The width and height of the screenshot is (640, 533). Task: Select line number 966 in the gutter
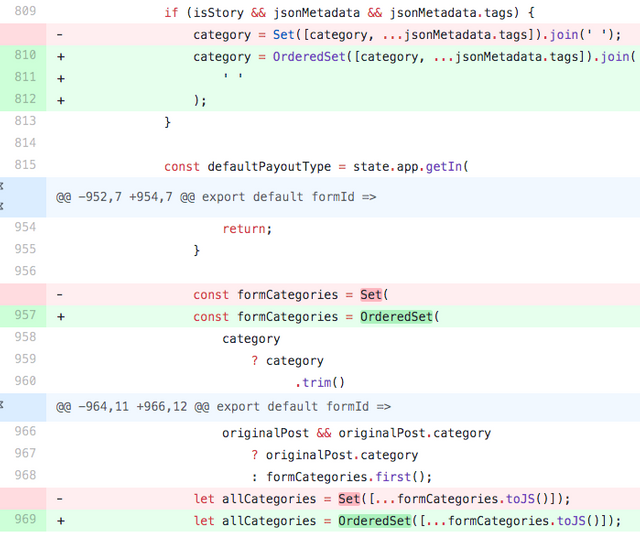25,432
